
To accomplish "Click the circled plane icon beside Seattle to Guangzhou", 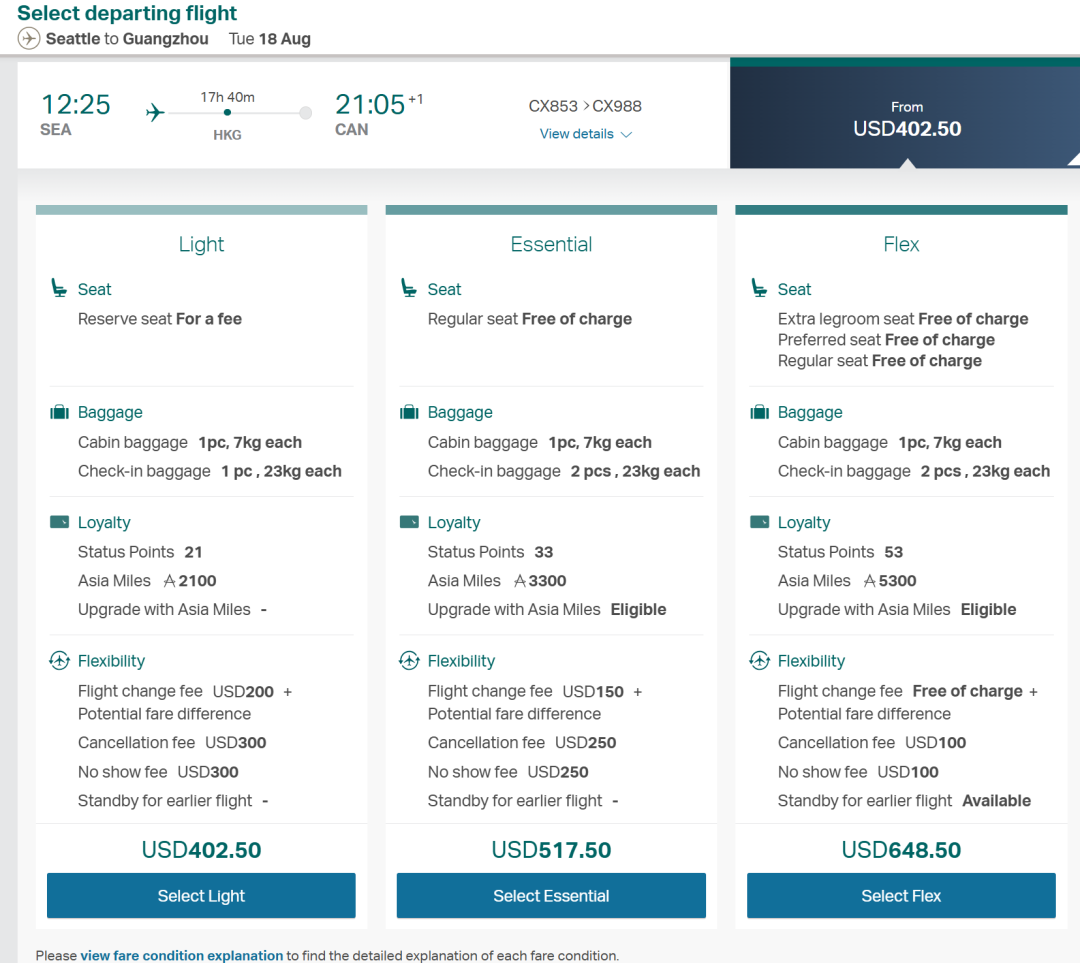I will (x=28, y=39).
